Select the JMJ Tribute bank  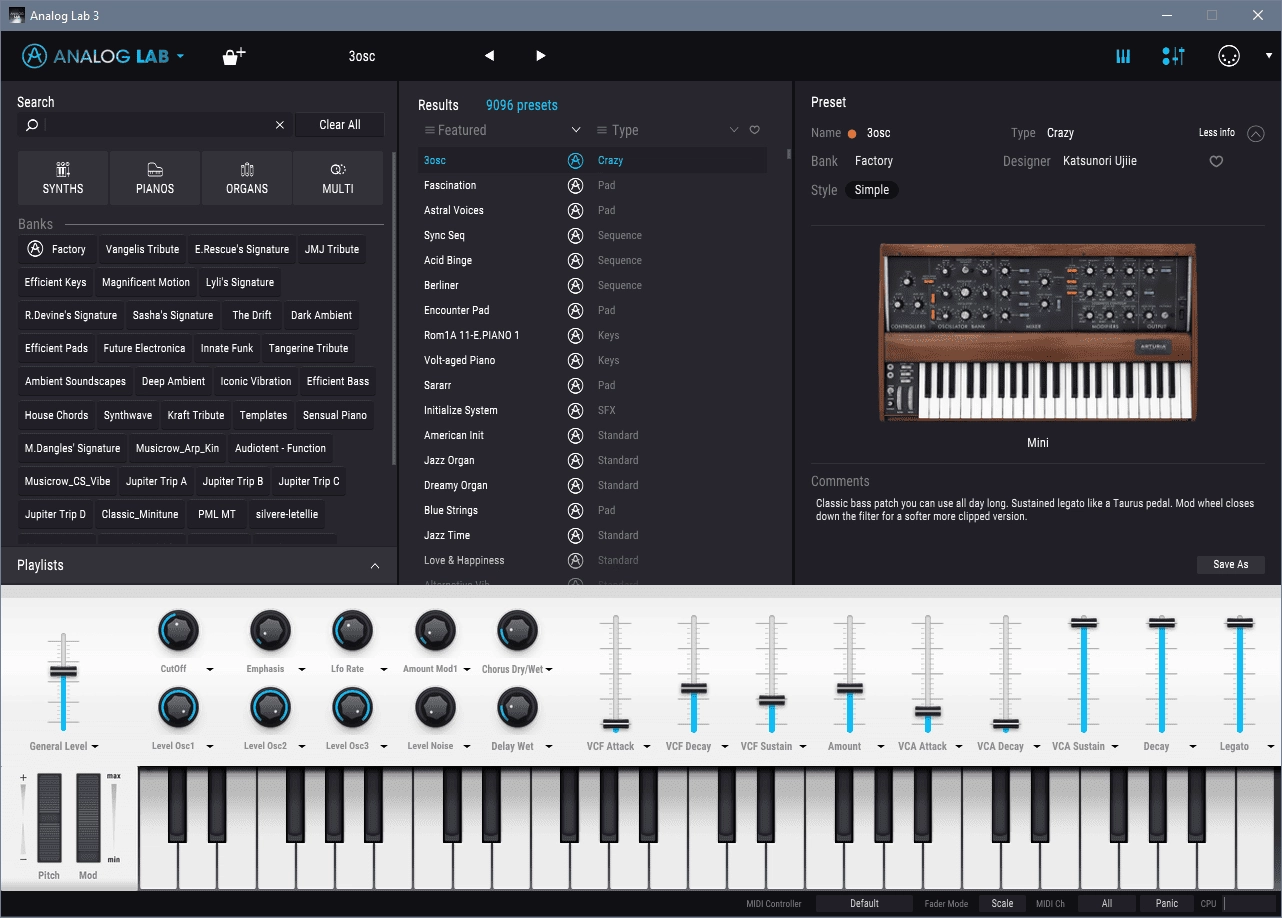(332, 249)
